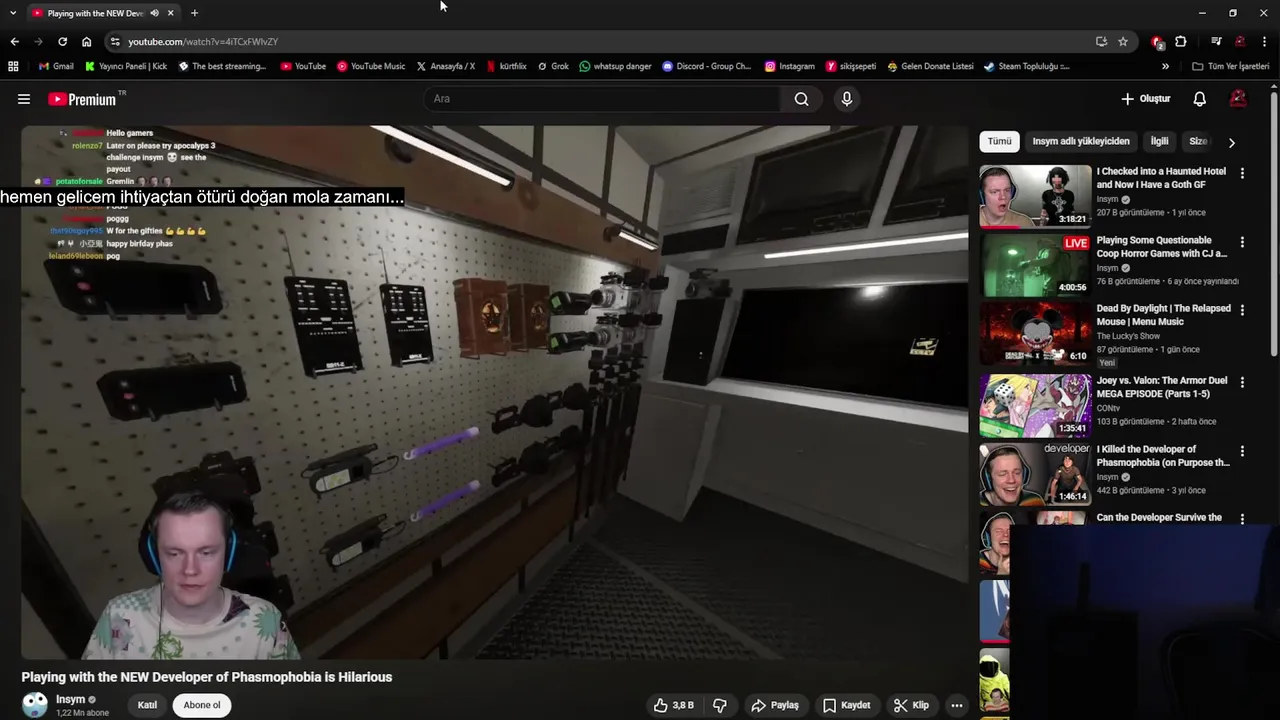Screen dimensions: 1280x720
Task: Open the Tüm Yer İşaretleri folder
Action: pos(1231,66)
